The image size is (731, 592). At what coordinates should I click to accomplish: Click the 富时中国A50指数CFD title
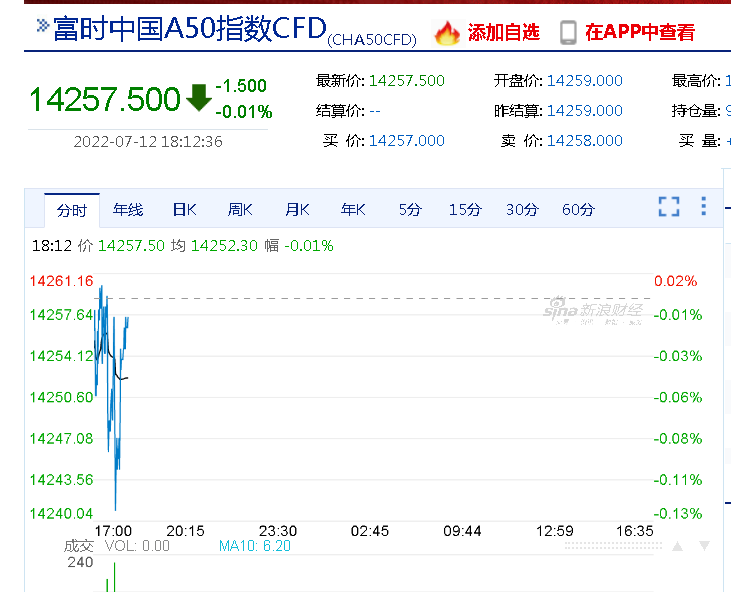pyautogui.click(x=190, y=28)
